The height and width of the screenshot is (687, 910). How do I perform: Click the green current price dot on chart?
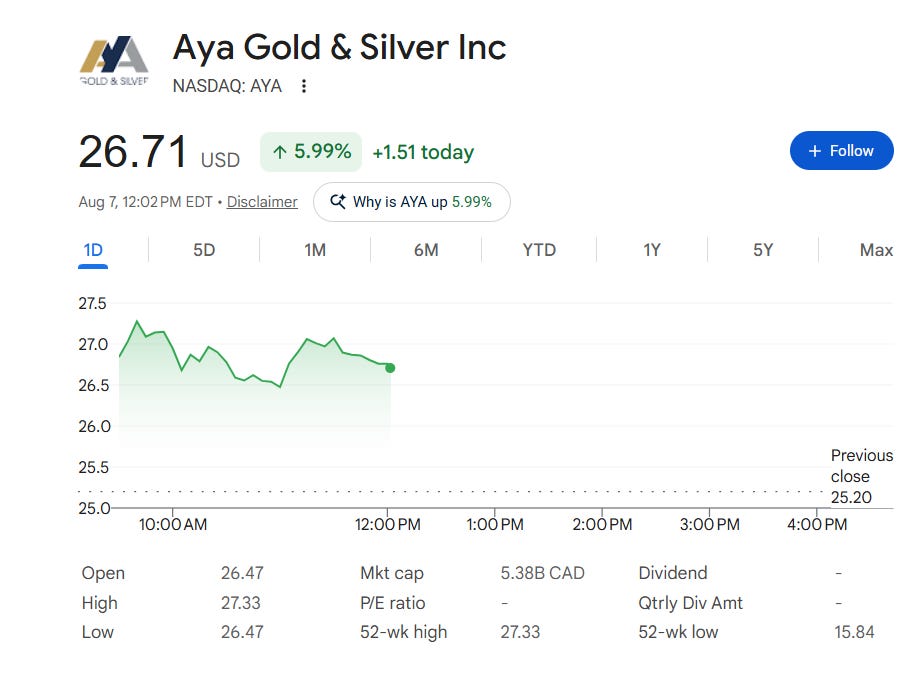coord(390,368)
